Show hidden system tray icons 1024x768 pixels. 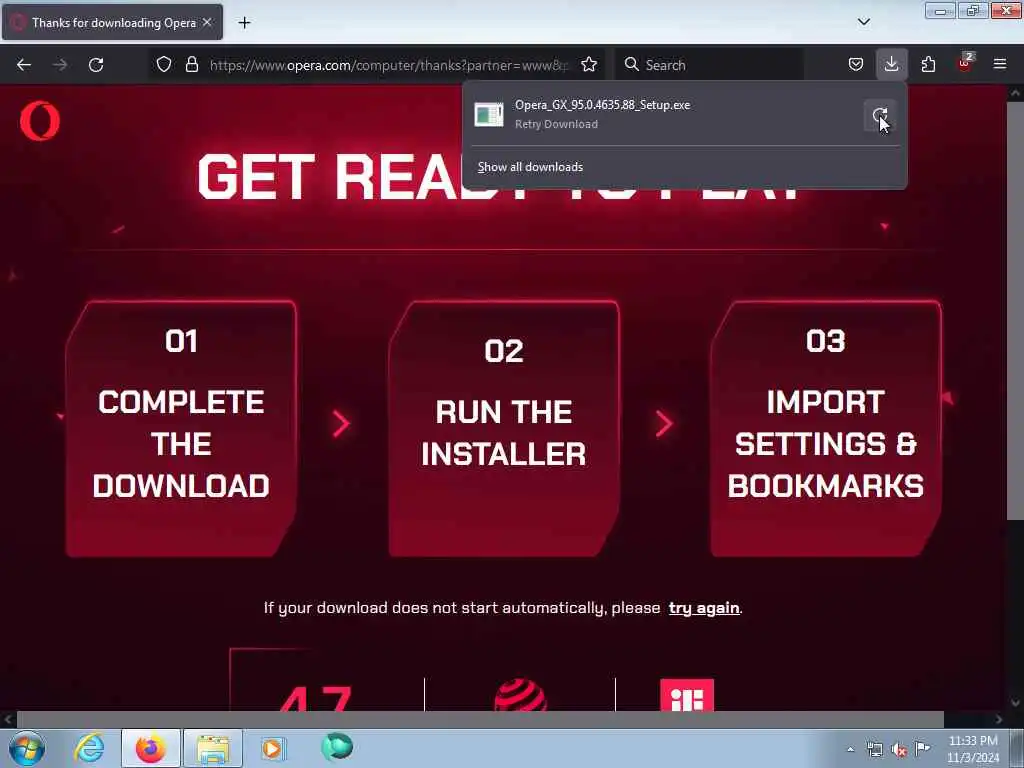tap(850, 749)
